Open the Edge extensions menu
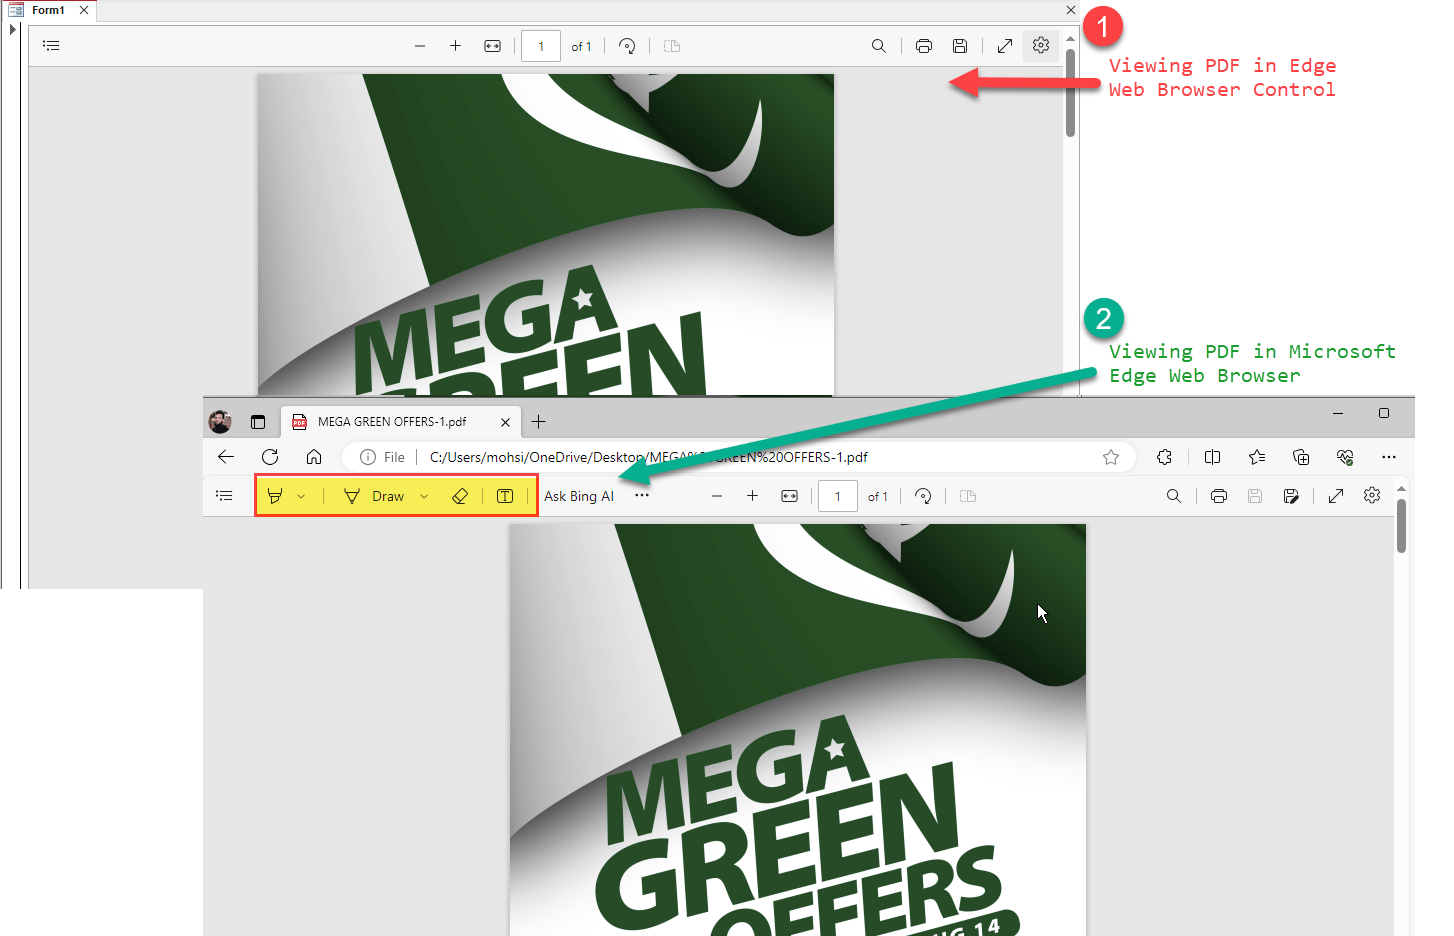 (x=1164, y=457)
